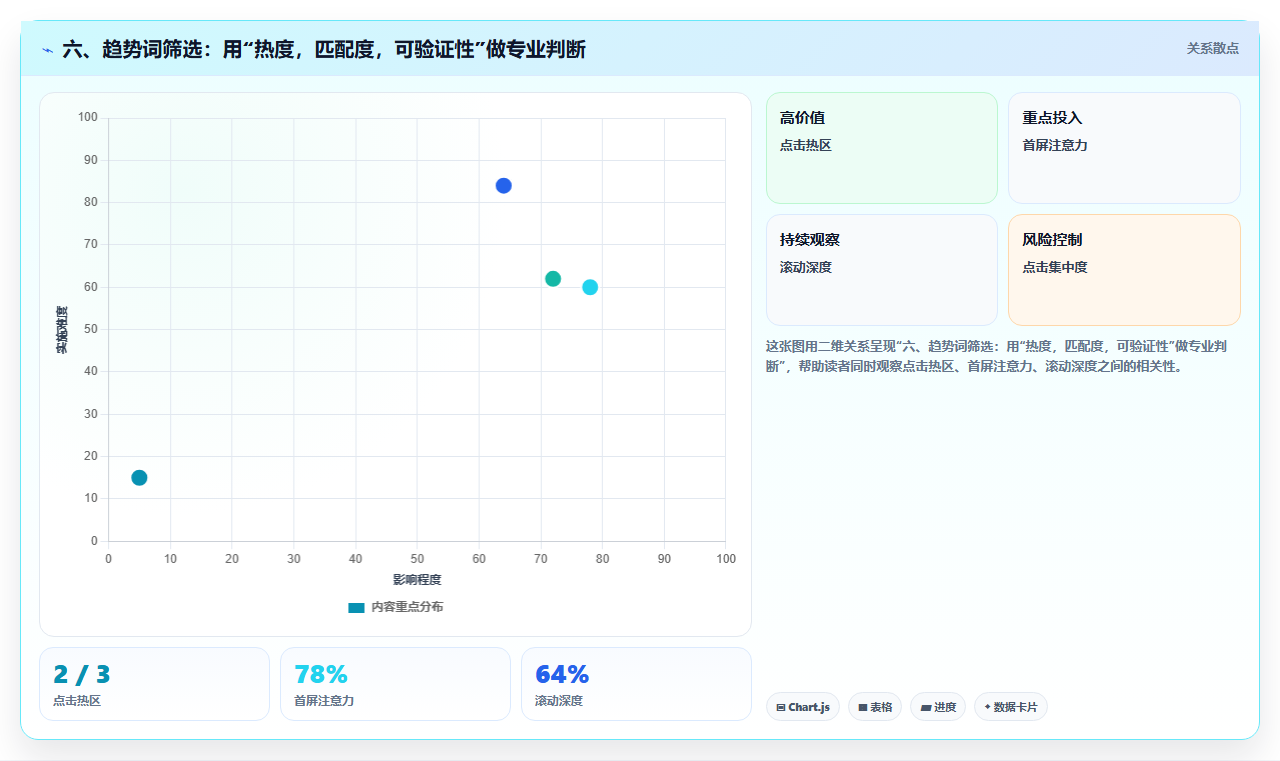Click the x-axis title 影响程度
The width and height of the screenshot is (1280, 761).
click(417, 580)
